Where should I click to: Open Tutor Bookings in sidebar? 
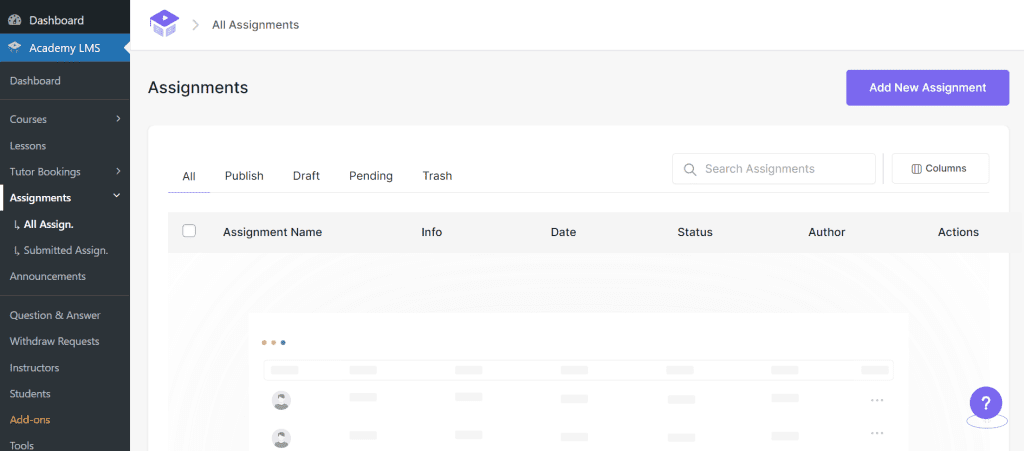click(45, 172)
